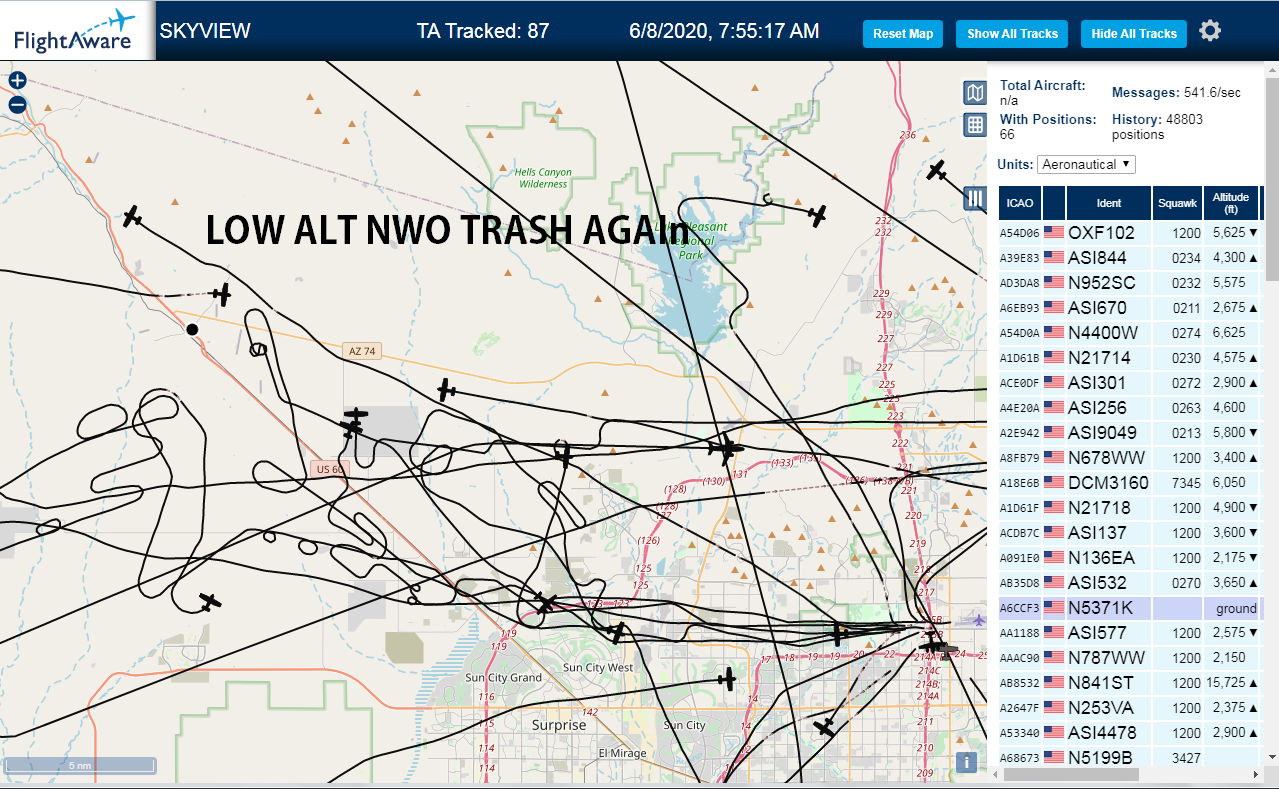1279x789 pixels.
Task: Click the Show All Tracks button
Action: point(1012,33)
